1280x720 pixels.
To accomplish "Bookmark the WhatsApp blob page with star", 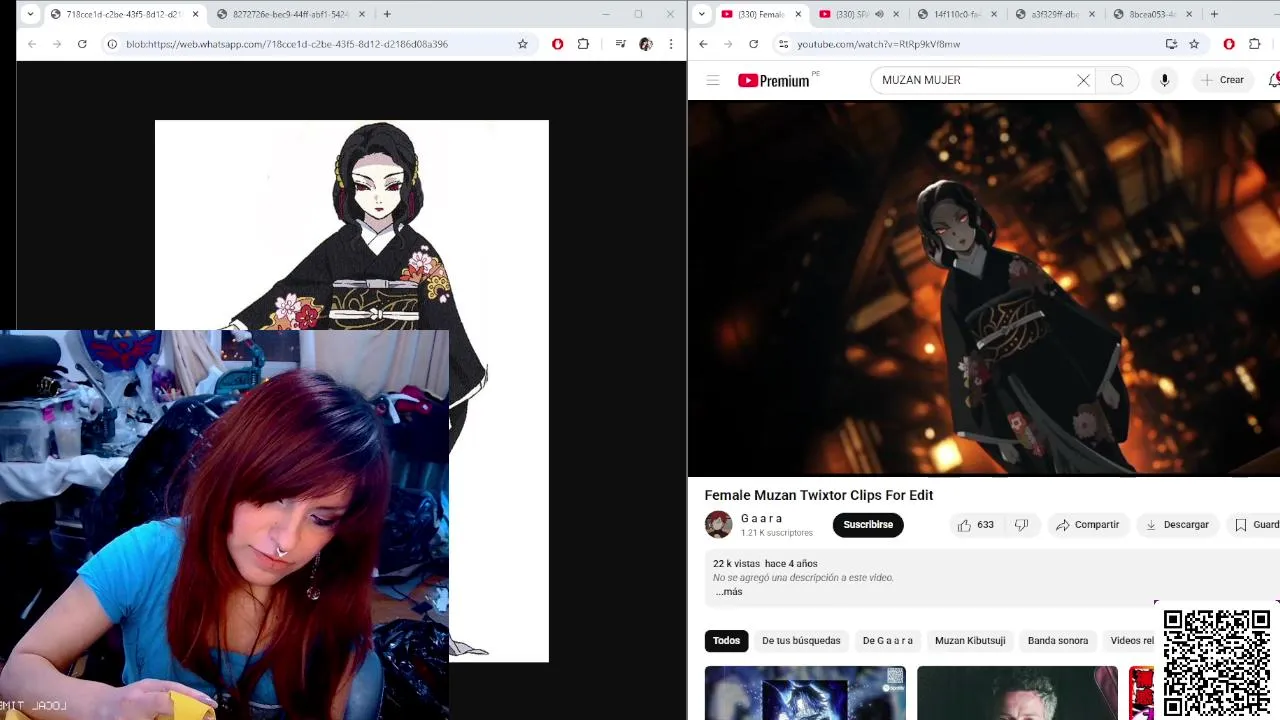I will pos(522,44).
